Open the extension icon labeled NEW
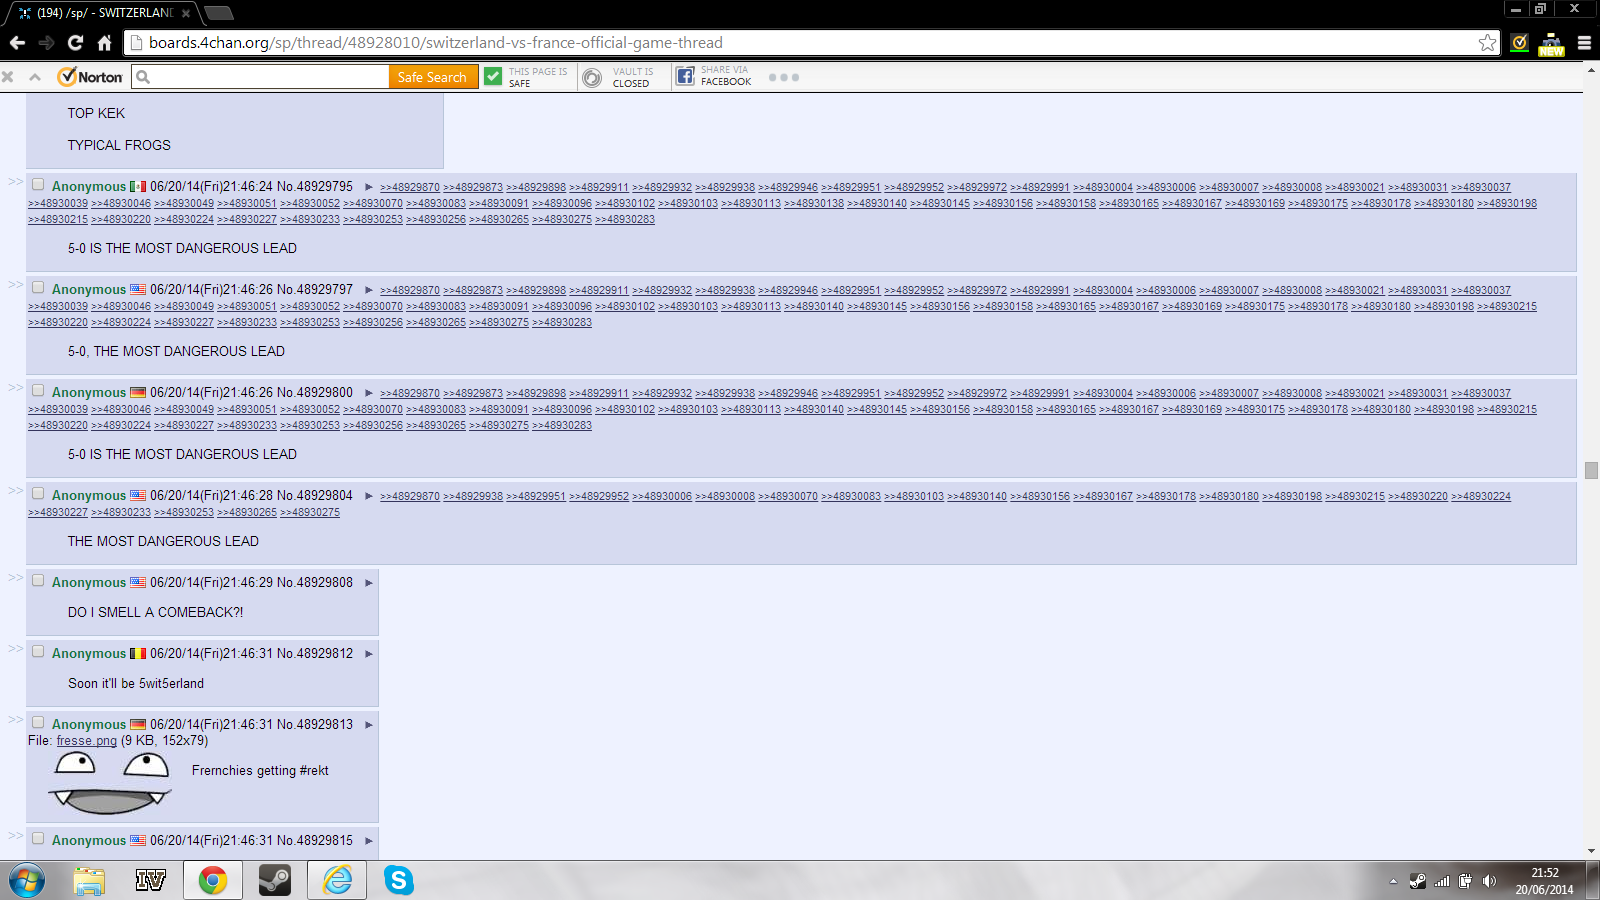1600x900 pixels. 1551,44
